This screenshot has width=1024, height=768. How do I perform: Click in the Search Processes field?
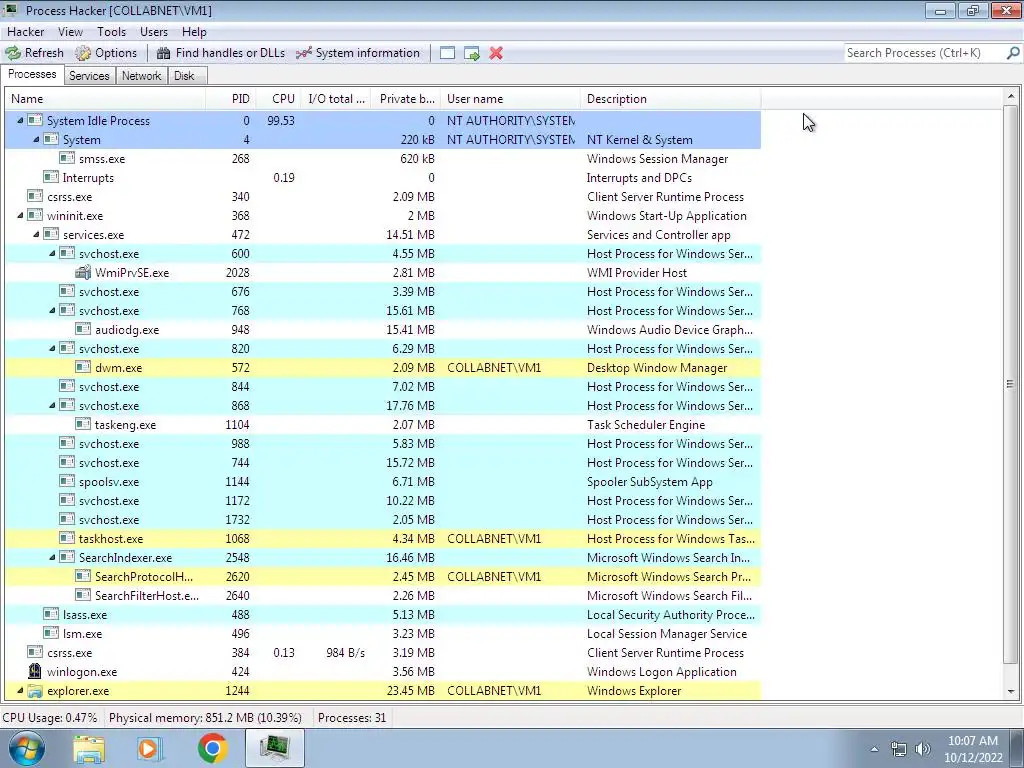924,53
